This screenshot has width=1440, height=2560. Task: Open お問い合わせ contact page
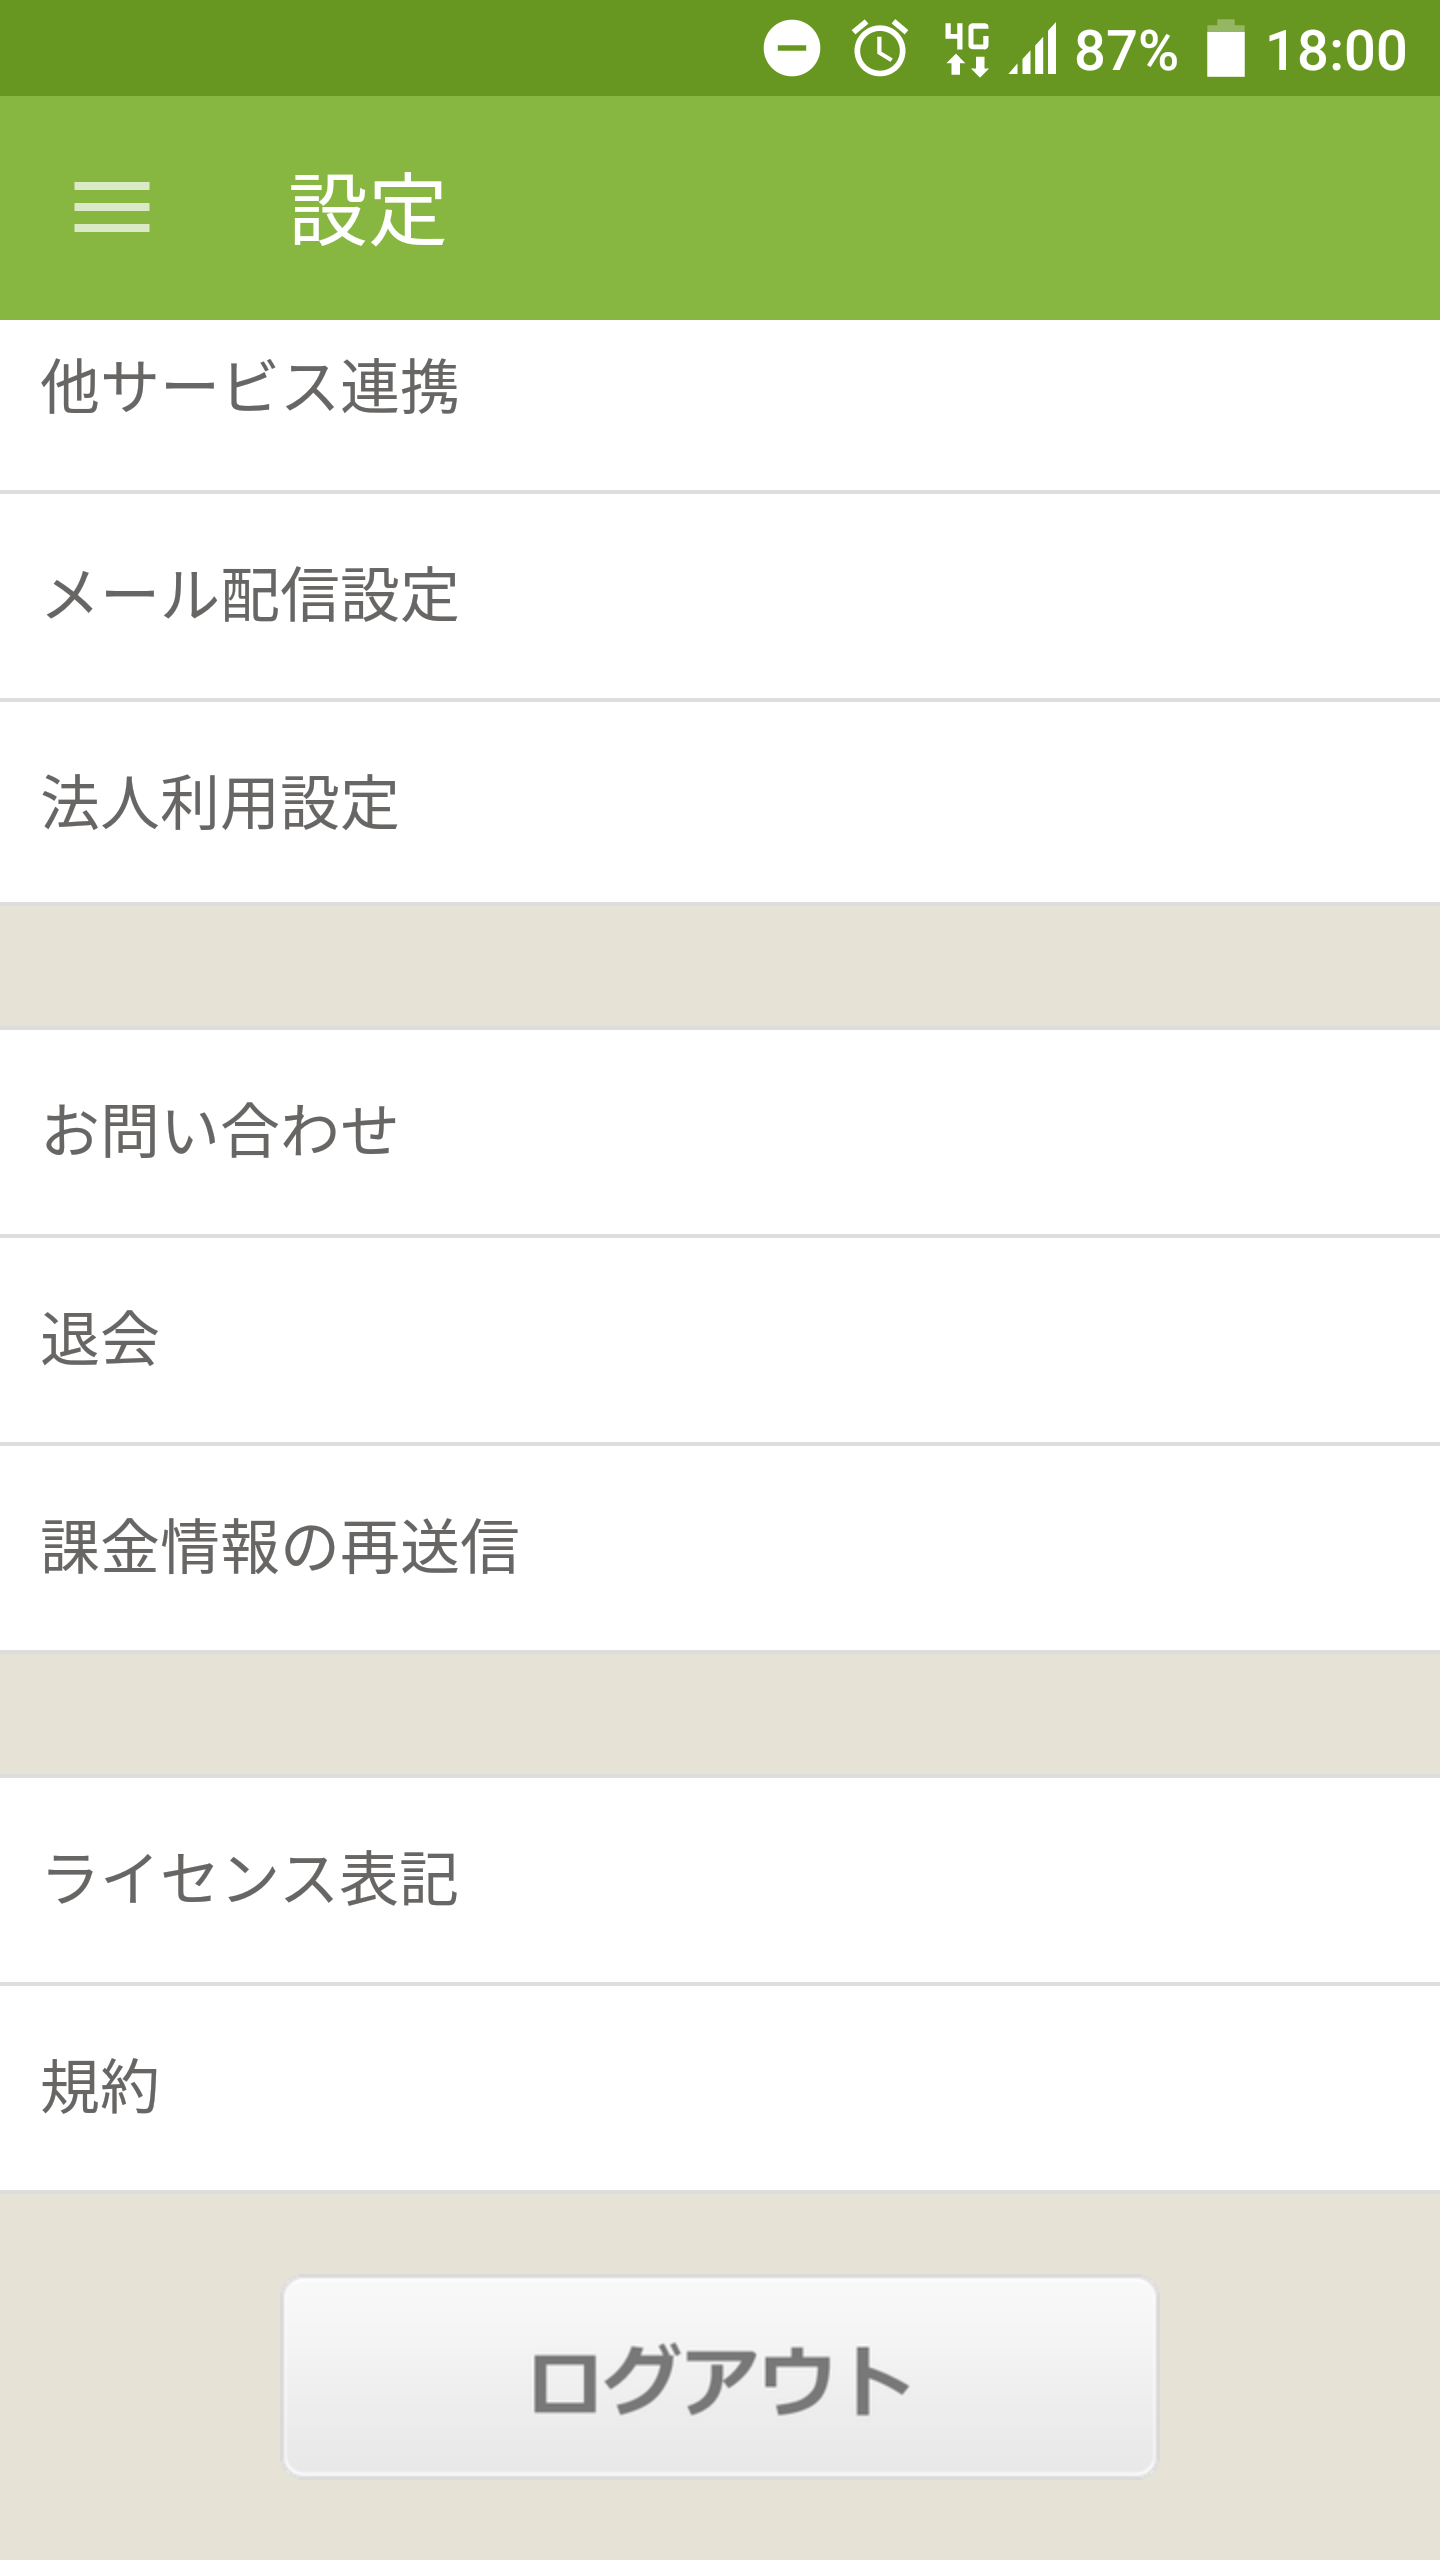click(x=720, y=1131)
